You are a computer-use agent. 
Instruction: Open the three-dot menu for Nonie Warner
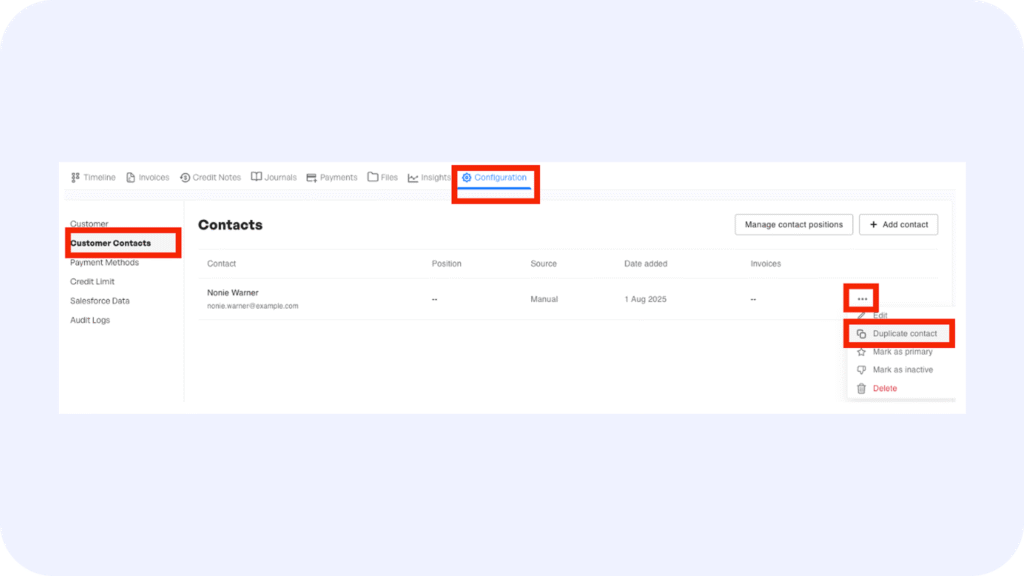pos(862,299)
